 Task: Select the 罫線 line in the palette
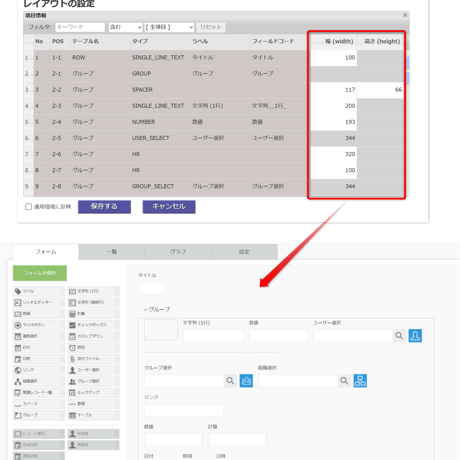(x=93, y=404)
